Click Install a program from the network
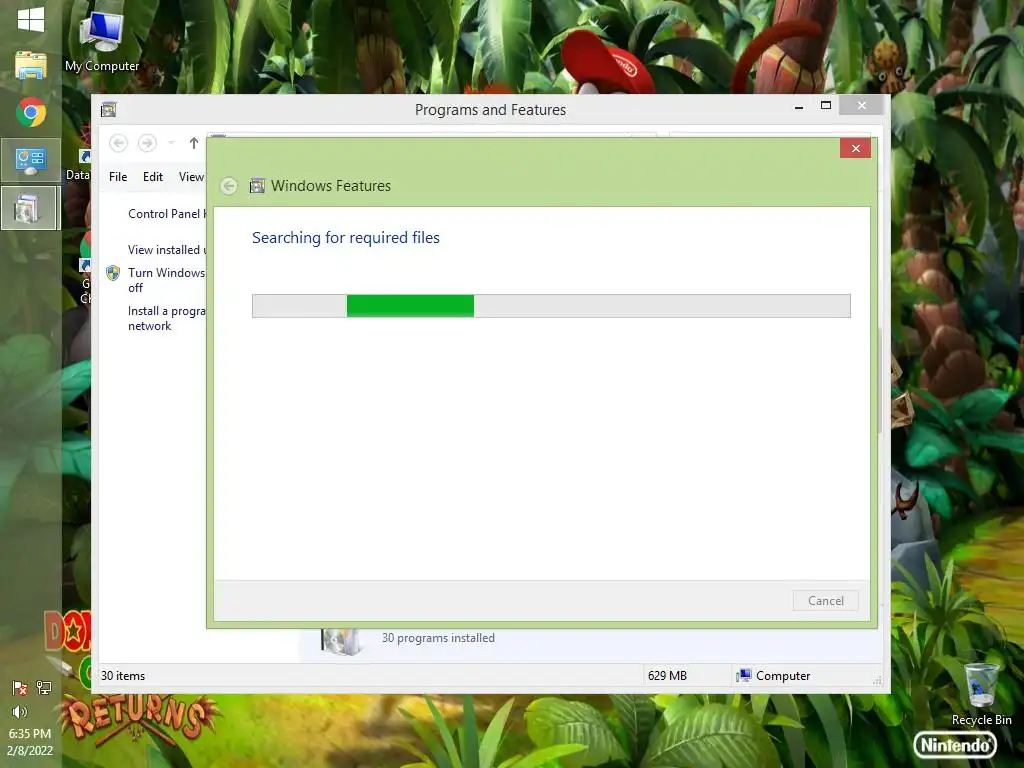 (167, 318)
